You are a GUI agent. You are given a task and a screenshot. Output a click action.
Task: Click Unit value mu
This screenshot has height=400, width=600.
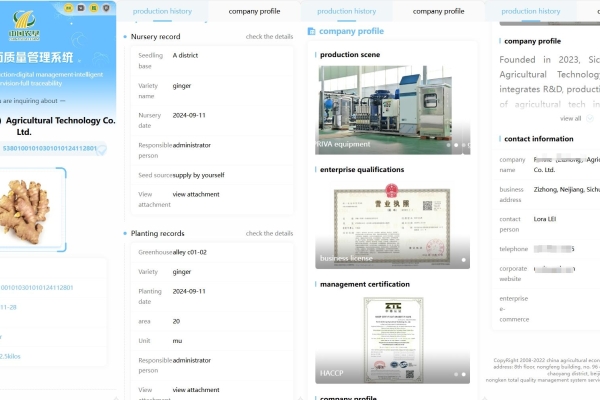pos(177,341)
